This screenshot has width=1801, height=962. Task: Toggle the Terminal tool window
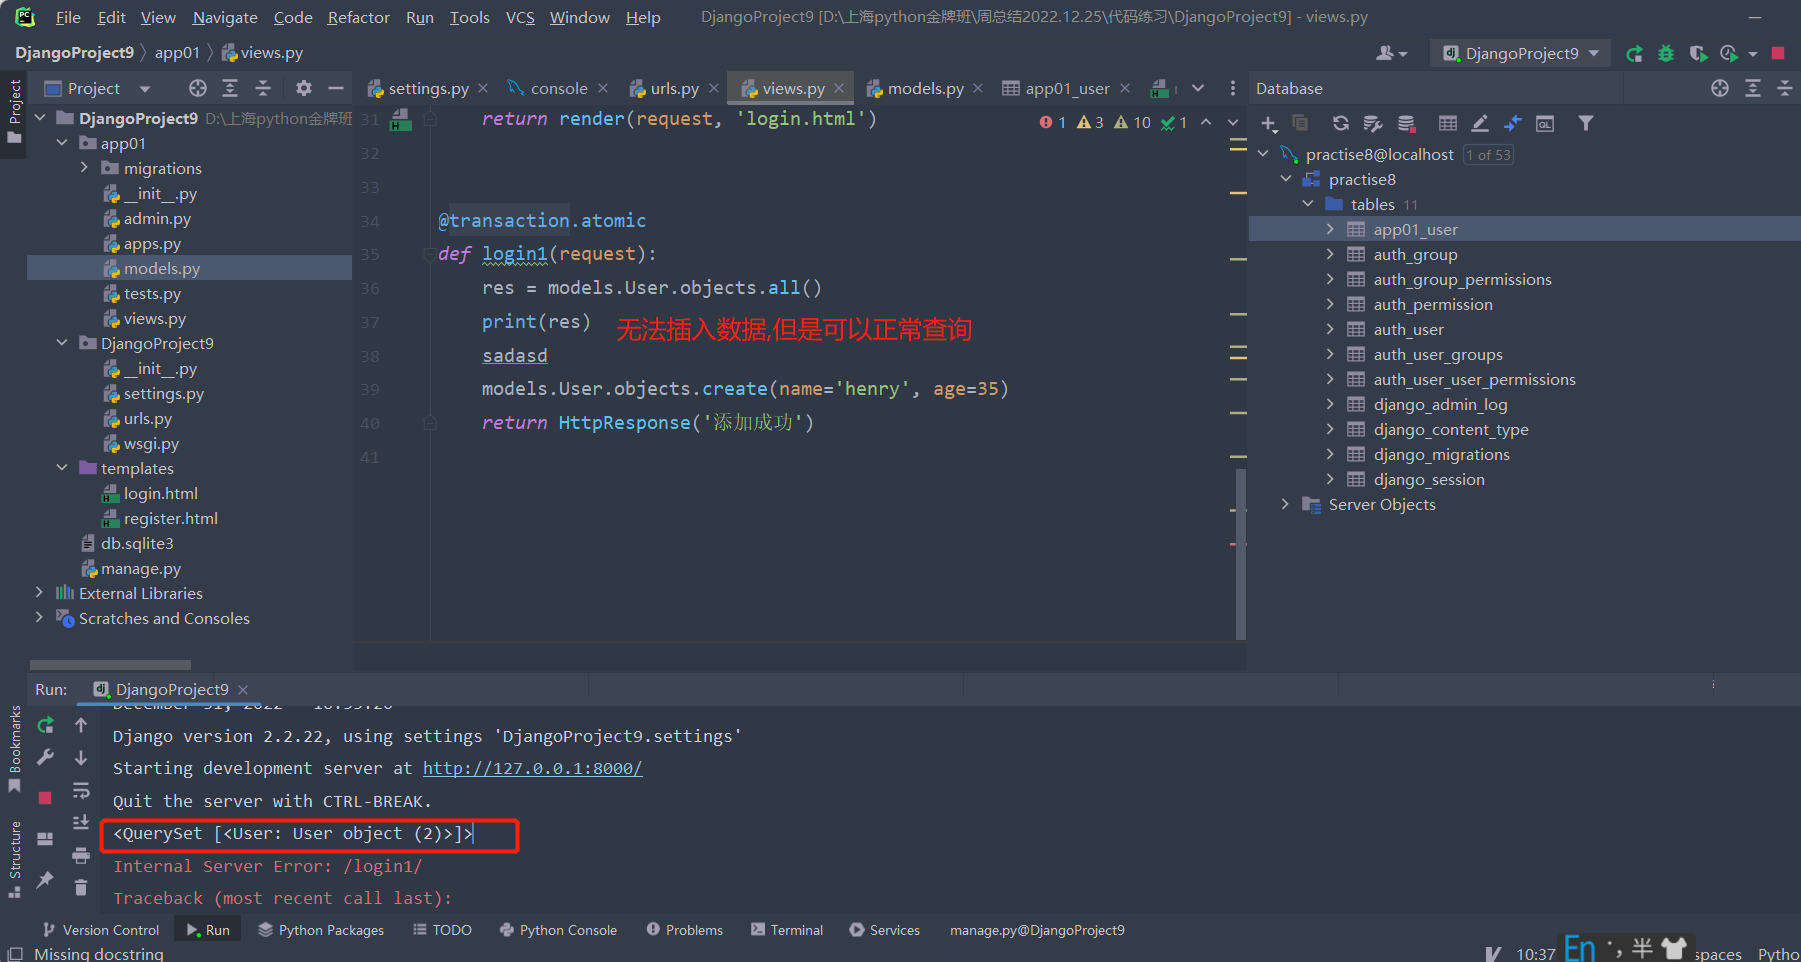coord(787,930)
